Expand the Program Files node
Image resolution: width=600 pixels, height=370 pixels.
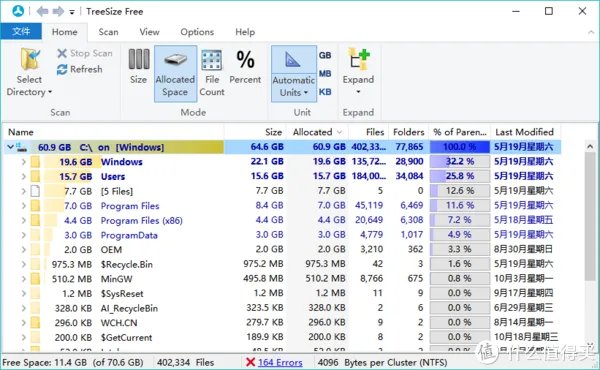coord(24,206)
